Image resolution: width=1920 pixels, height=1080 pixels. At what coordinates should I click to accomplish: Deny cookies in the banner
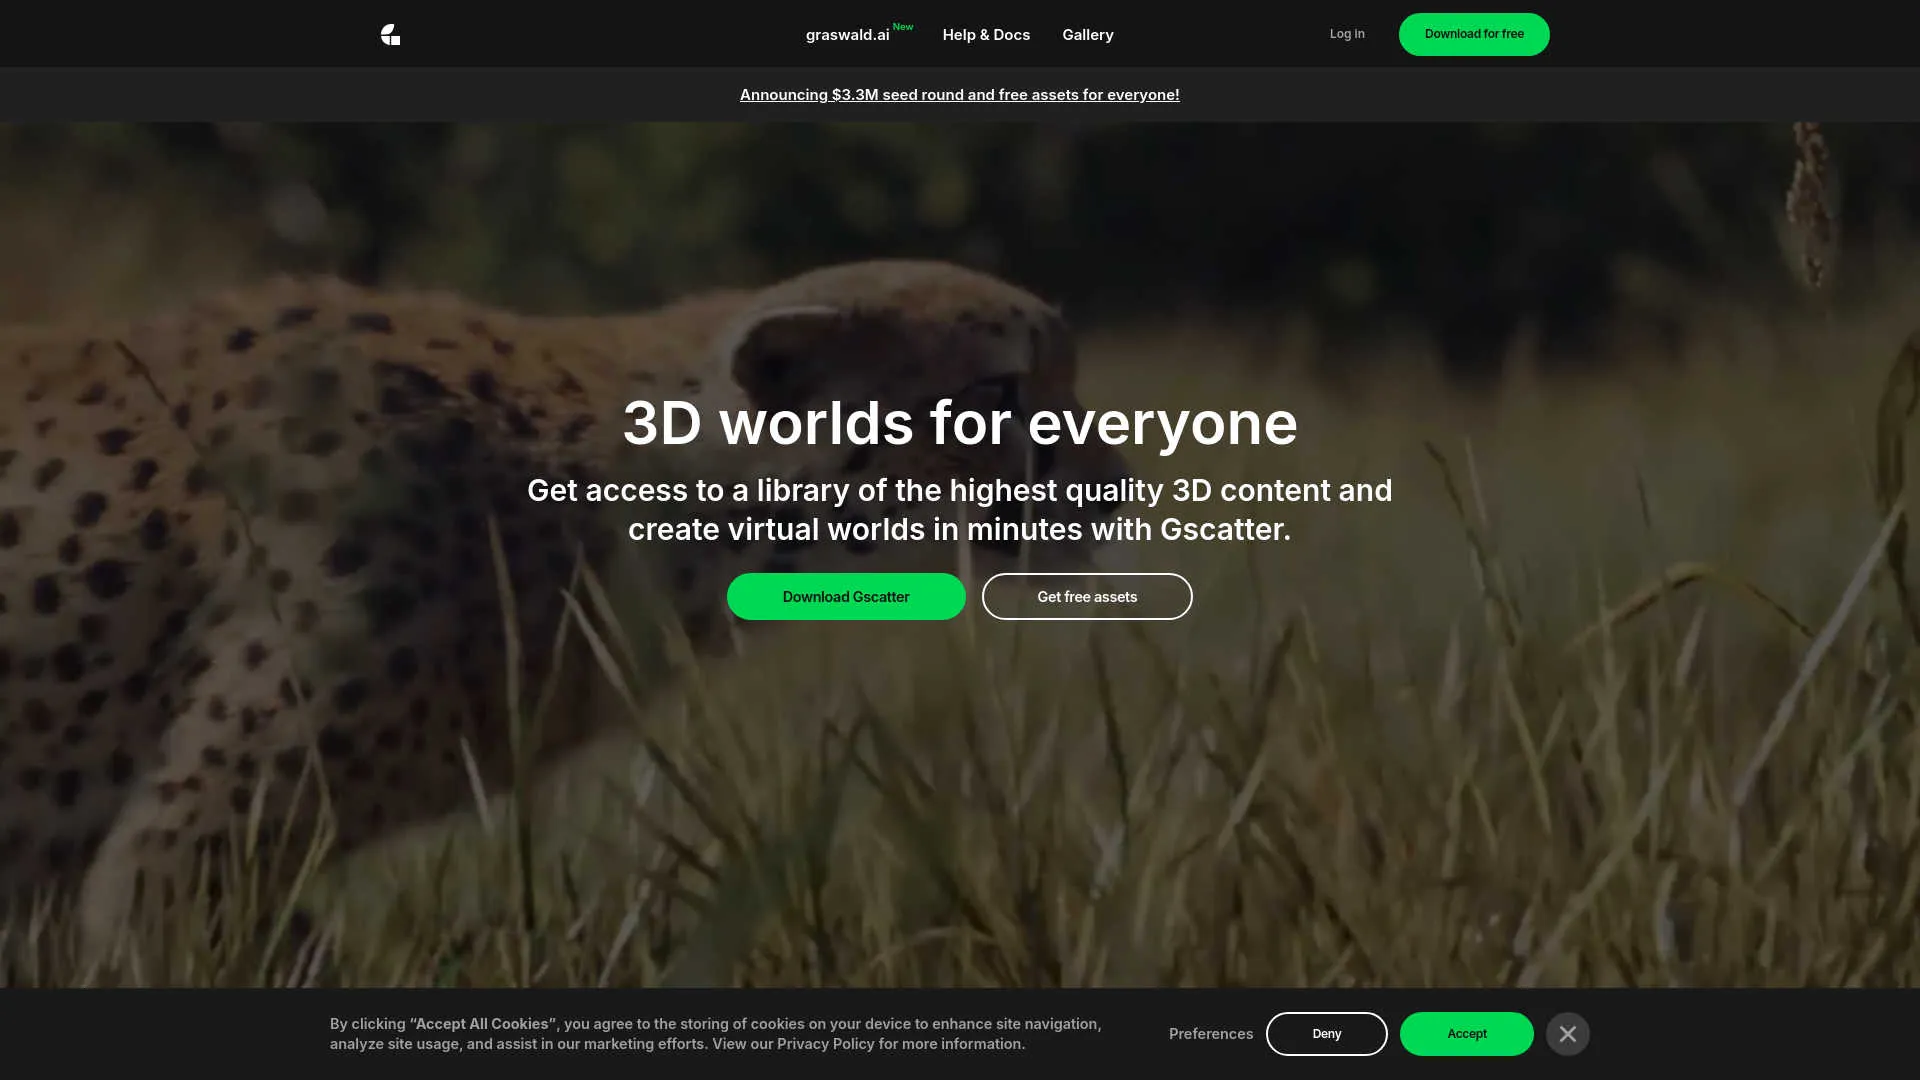click(1326, 1034)
